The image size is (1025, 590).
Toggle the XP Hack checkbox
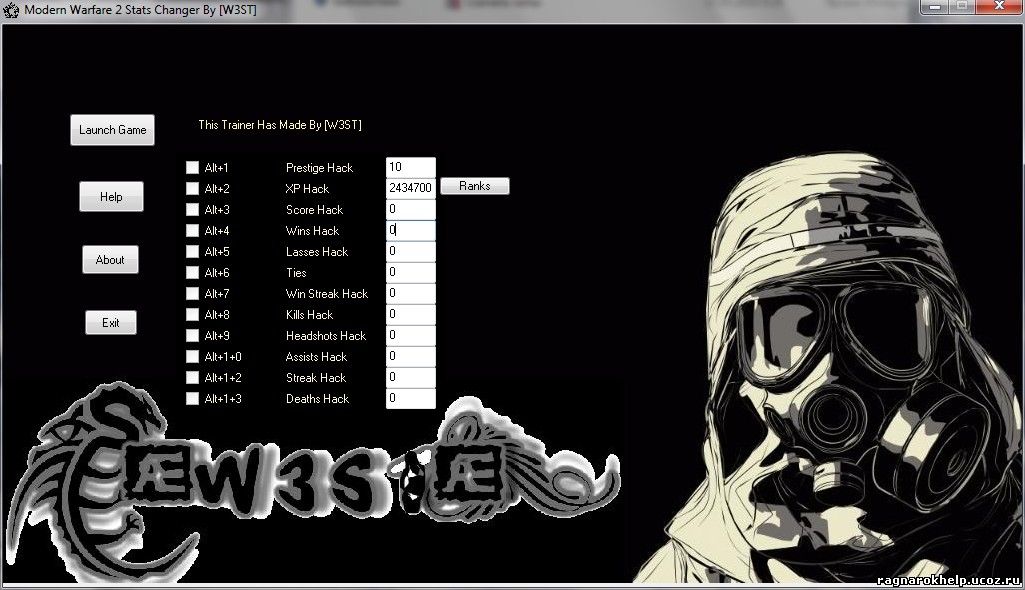192,189
